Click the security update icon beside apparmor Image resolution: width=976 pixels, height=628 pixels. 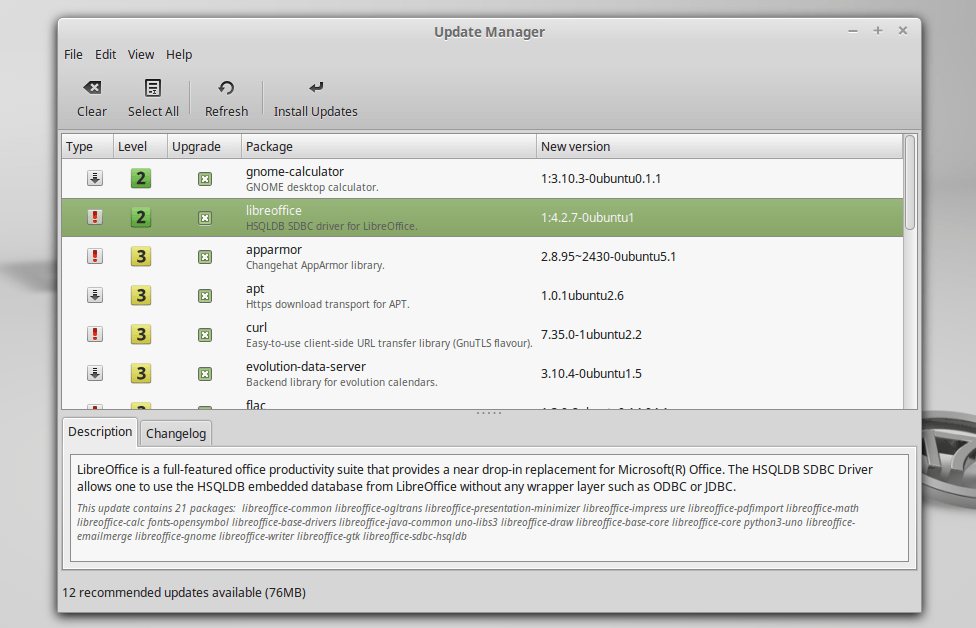tap(94, 256)
